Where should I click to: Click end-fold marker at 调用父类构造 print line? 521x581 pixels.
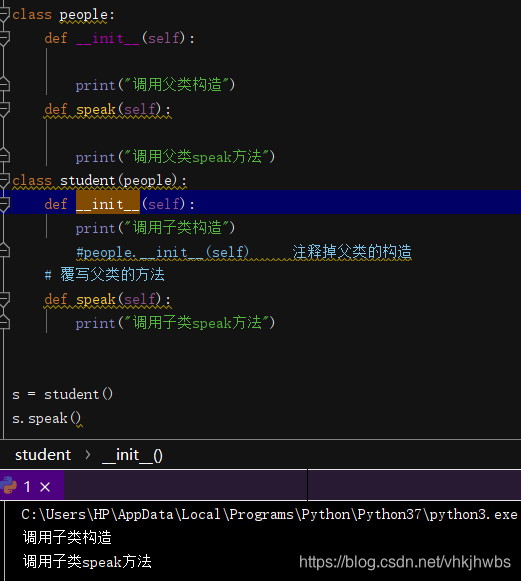(x=4, y=85)
